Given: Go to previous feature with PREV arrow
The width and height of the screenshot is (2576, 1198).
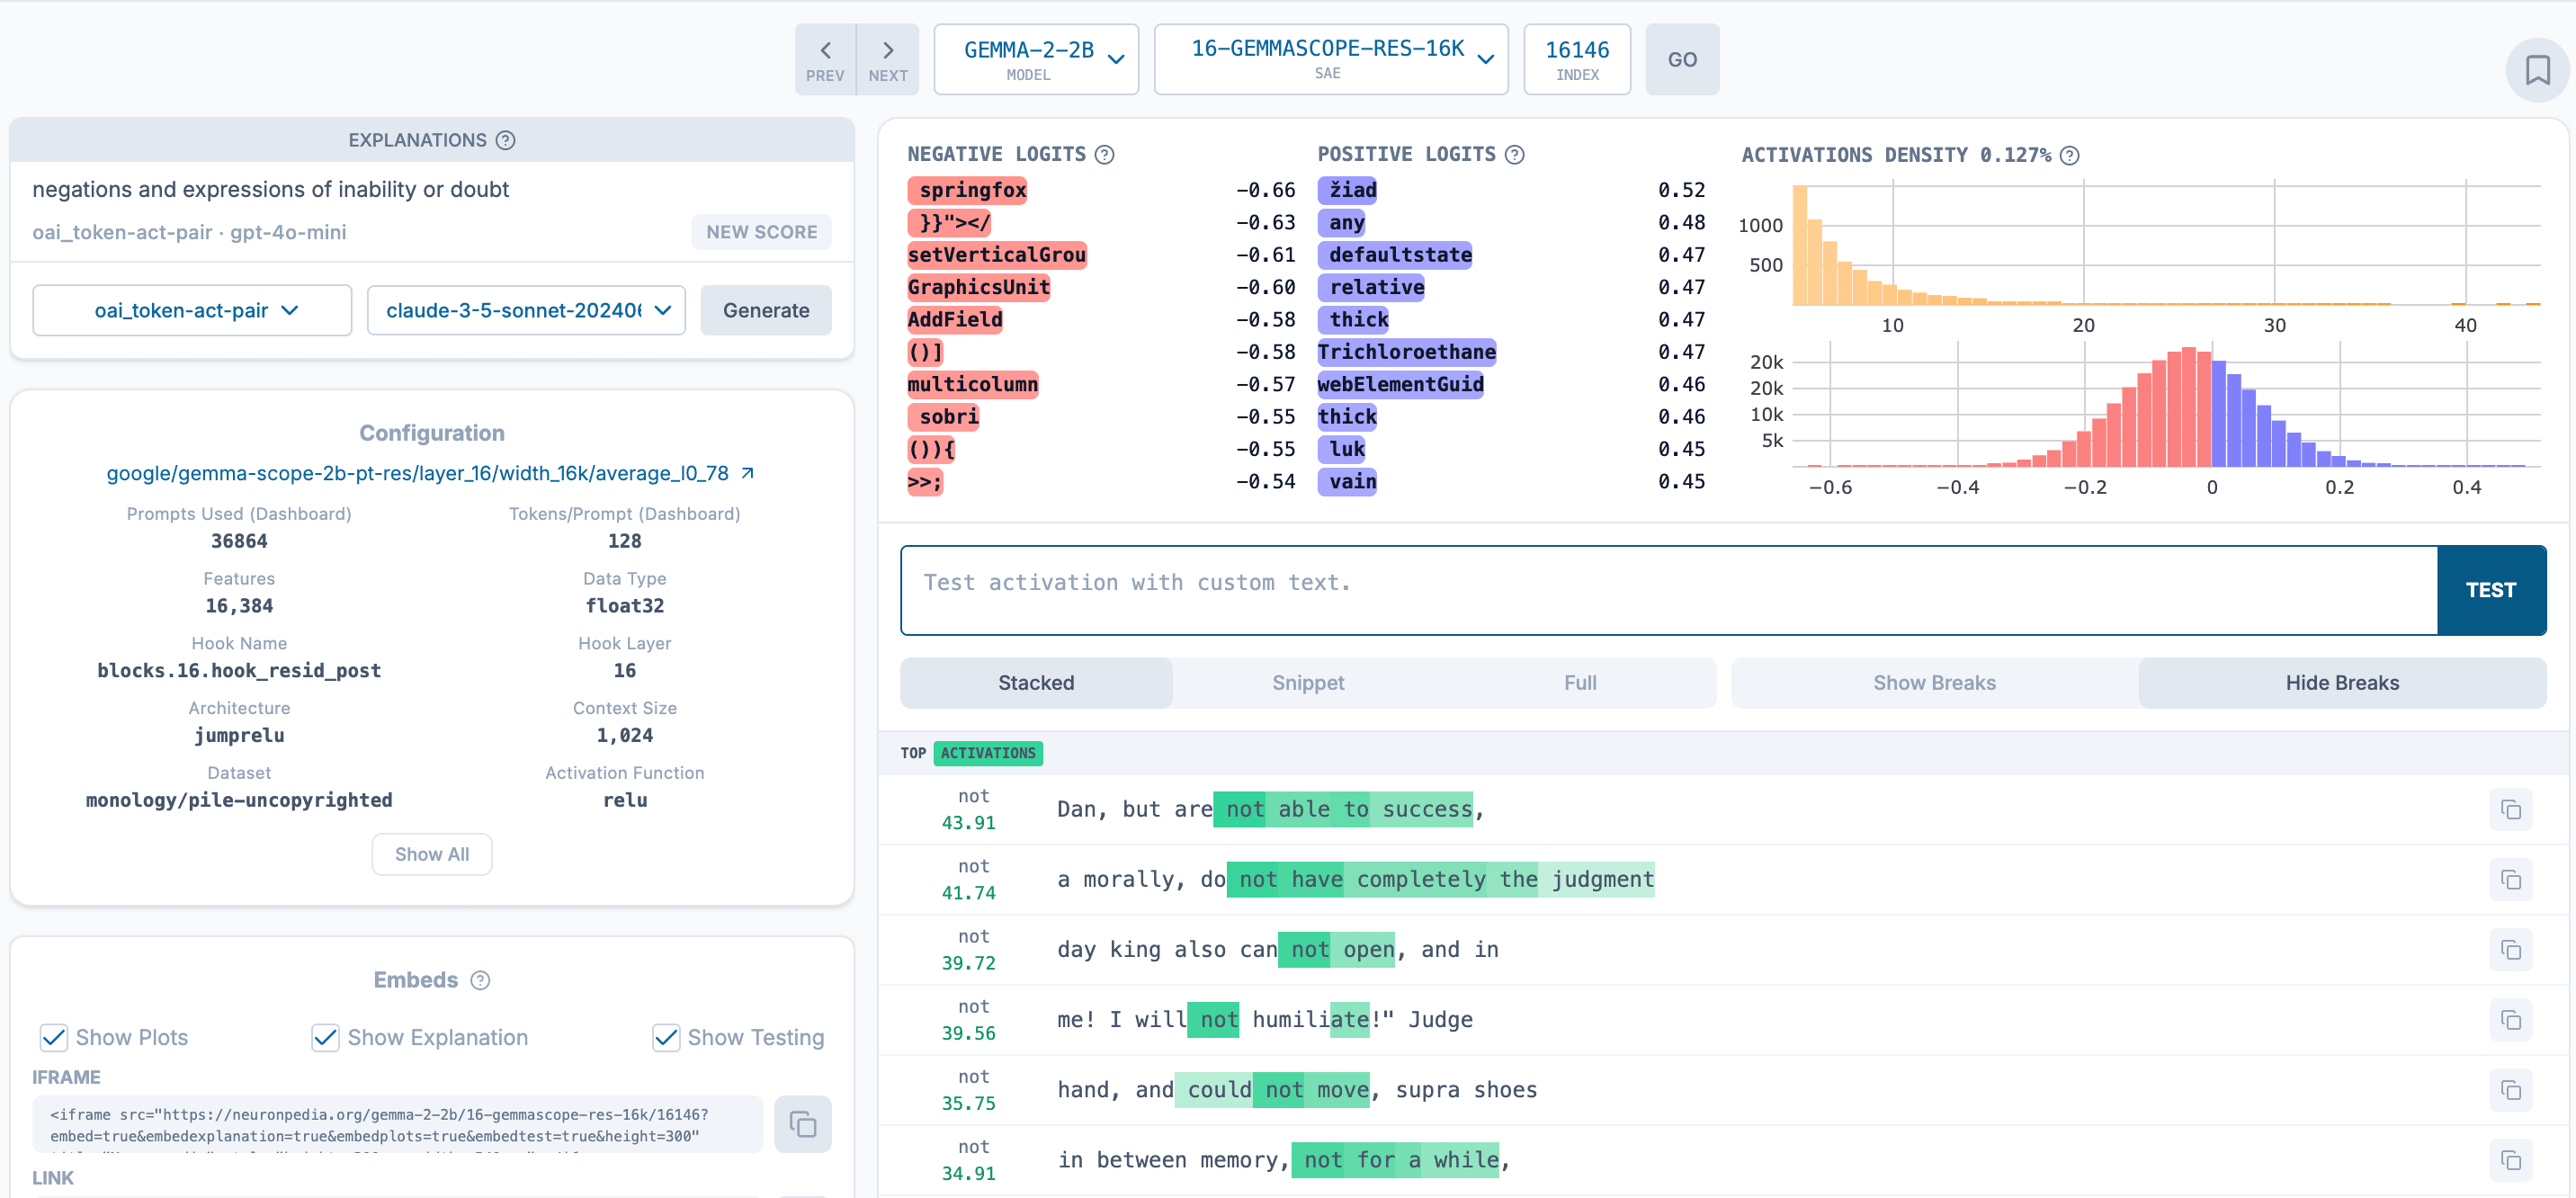Looking at the screenshot, I should [x=825, y=60].
